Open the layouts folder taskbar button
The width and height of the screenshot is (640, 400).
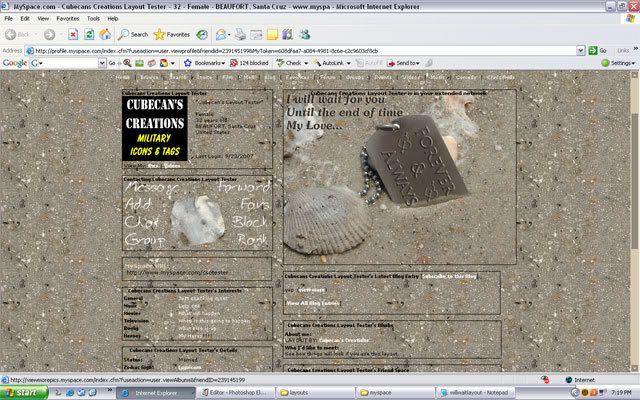tap(315, 393)
